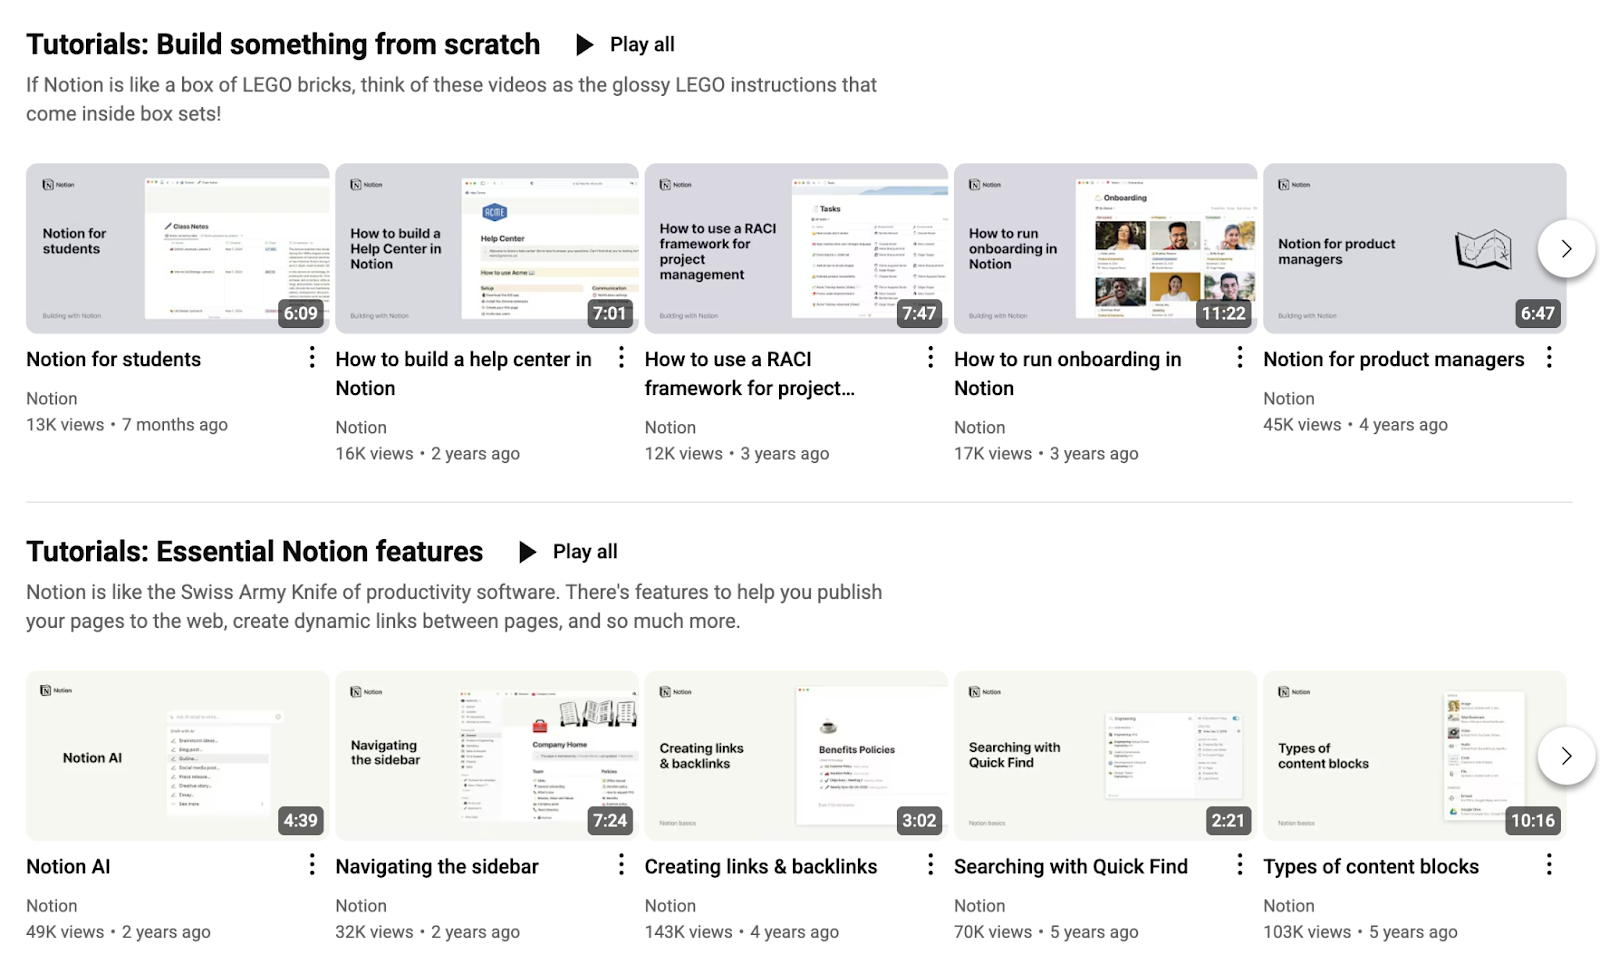Open options menu for Notion for product managers
Image resolution: width=1600 pixels, height=967 pixels.
point(1548,357)
